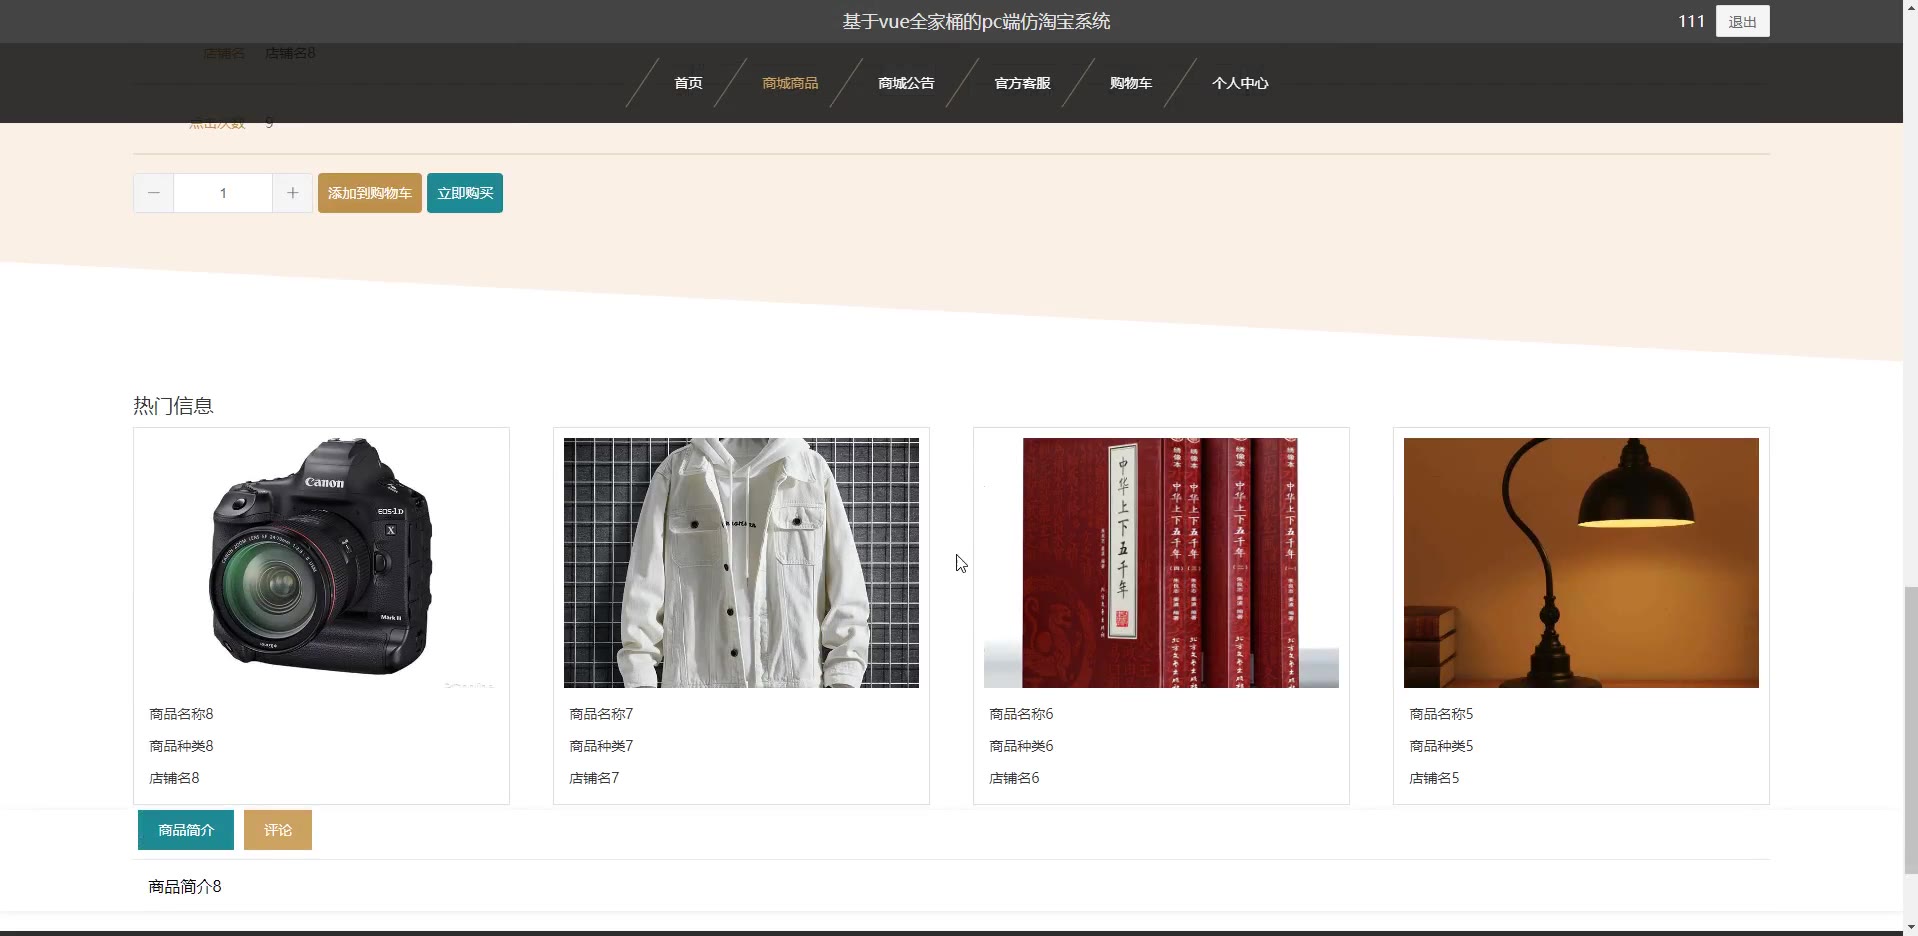The height and width of the screenshot is (936, 1918).
Task: Click the 热门信息 section heading
Action: [173, 406]
